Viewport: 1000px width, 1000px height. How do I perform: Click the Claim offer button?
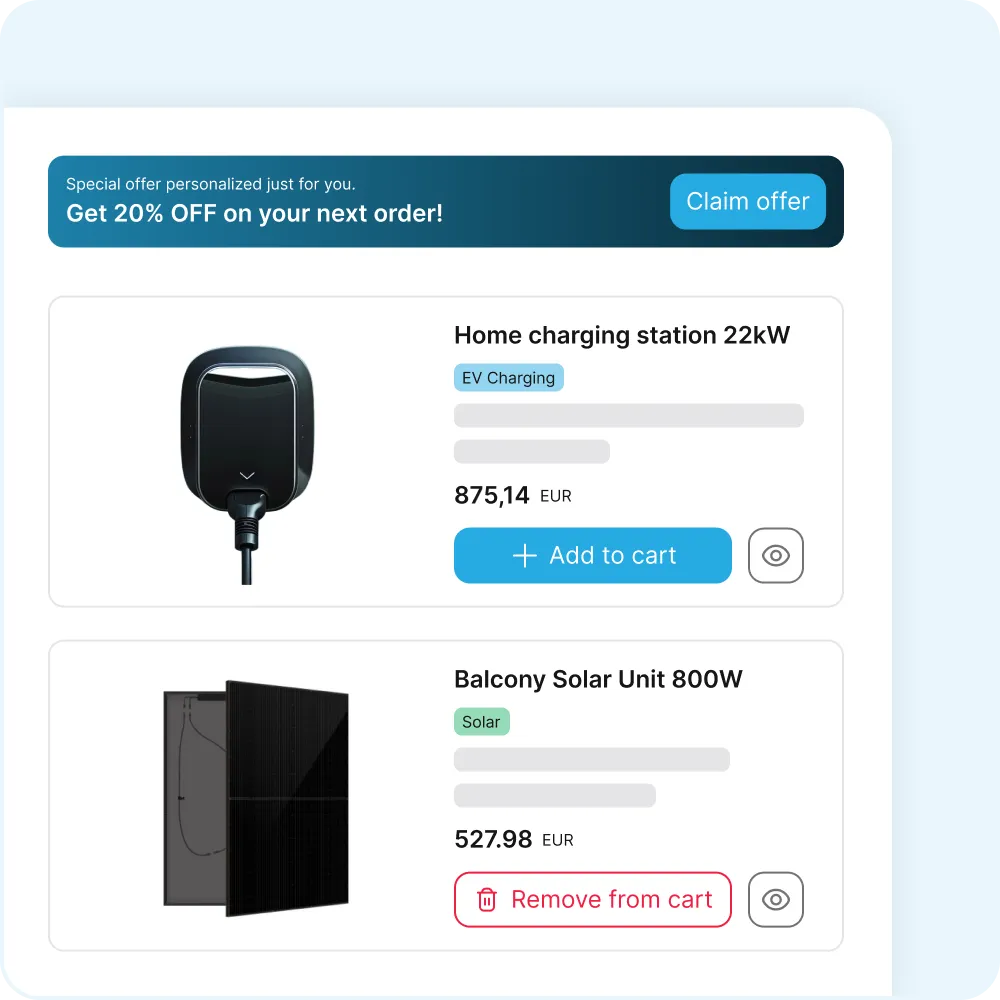(747, 201)
